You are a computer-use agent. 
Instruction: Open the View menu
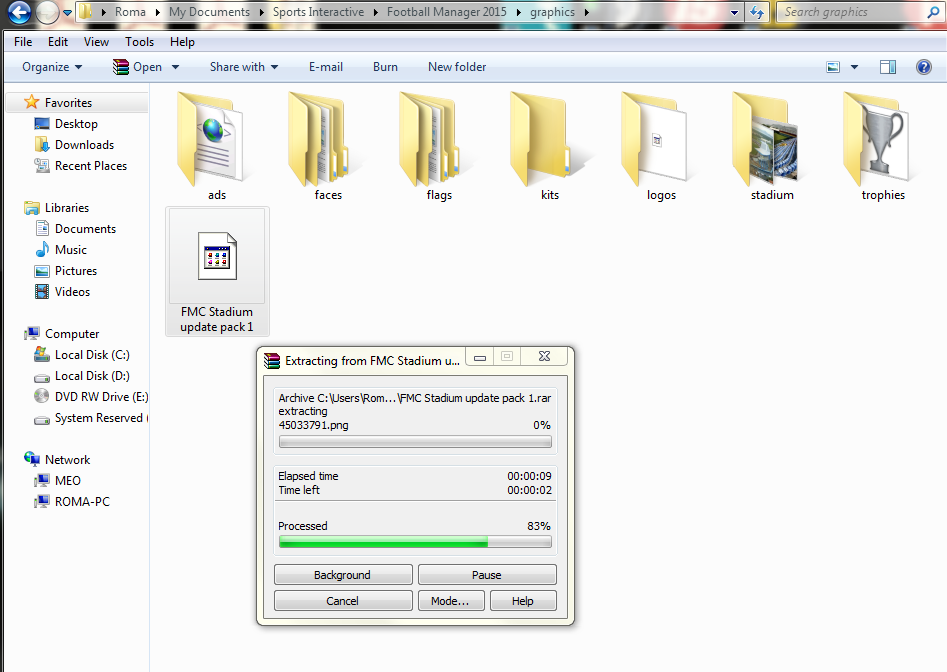(x=96, y=42)
